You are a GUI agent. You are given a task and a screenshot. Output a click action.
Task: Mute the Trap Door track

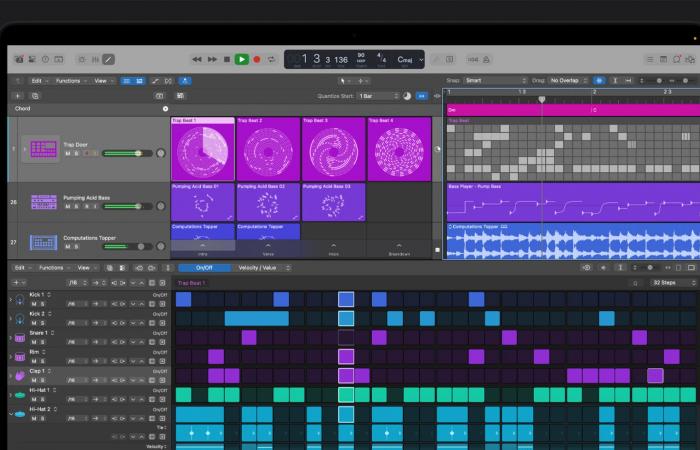[67, 154]
